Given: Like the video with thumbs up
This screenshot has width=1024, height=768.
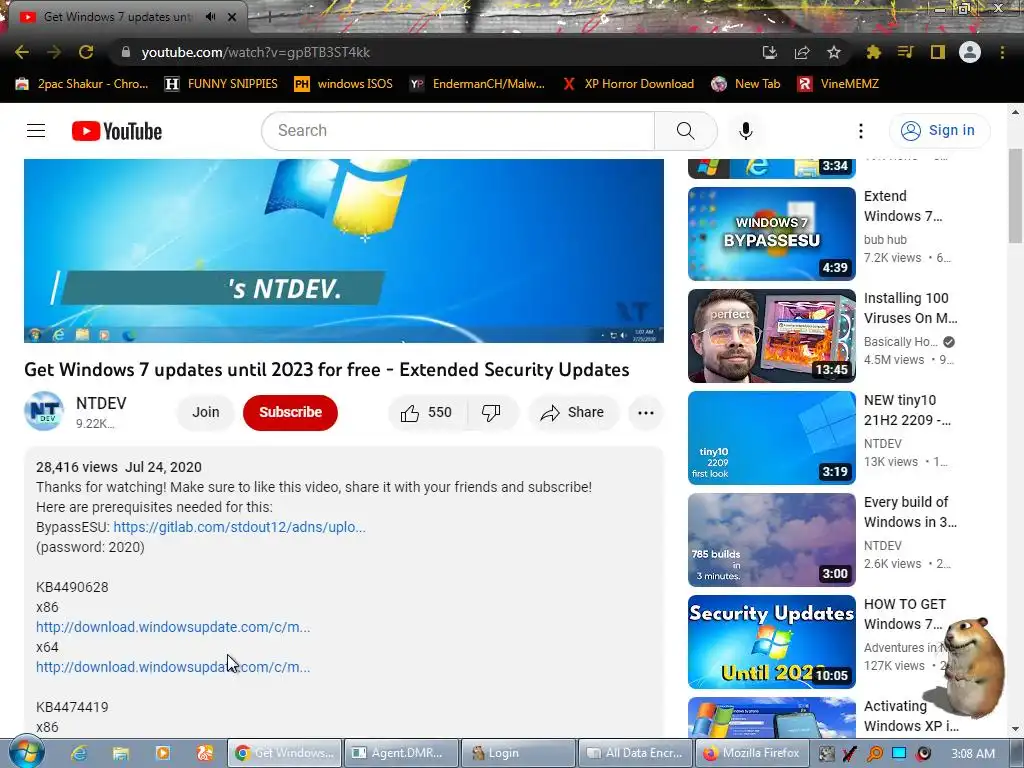Looking at the screenshot, I should pyautogui.click(x=427, y=412).
